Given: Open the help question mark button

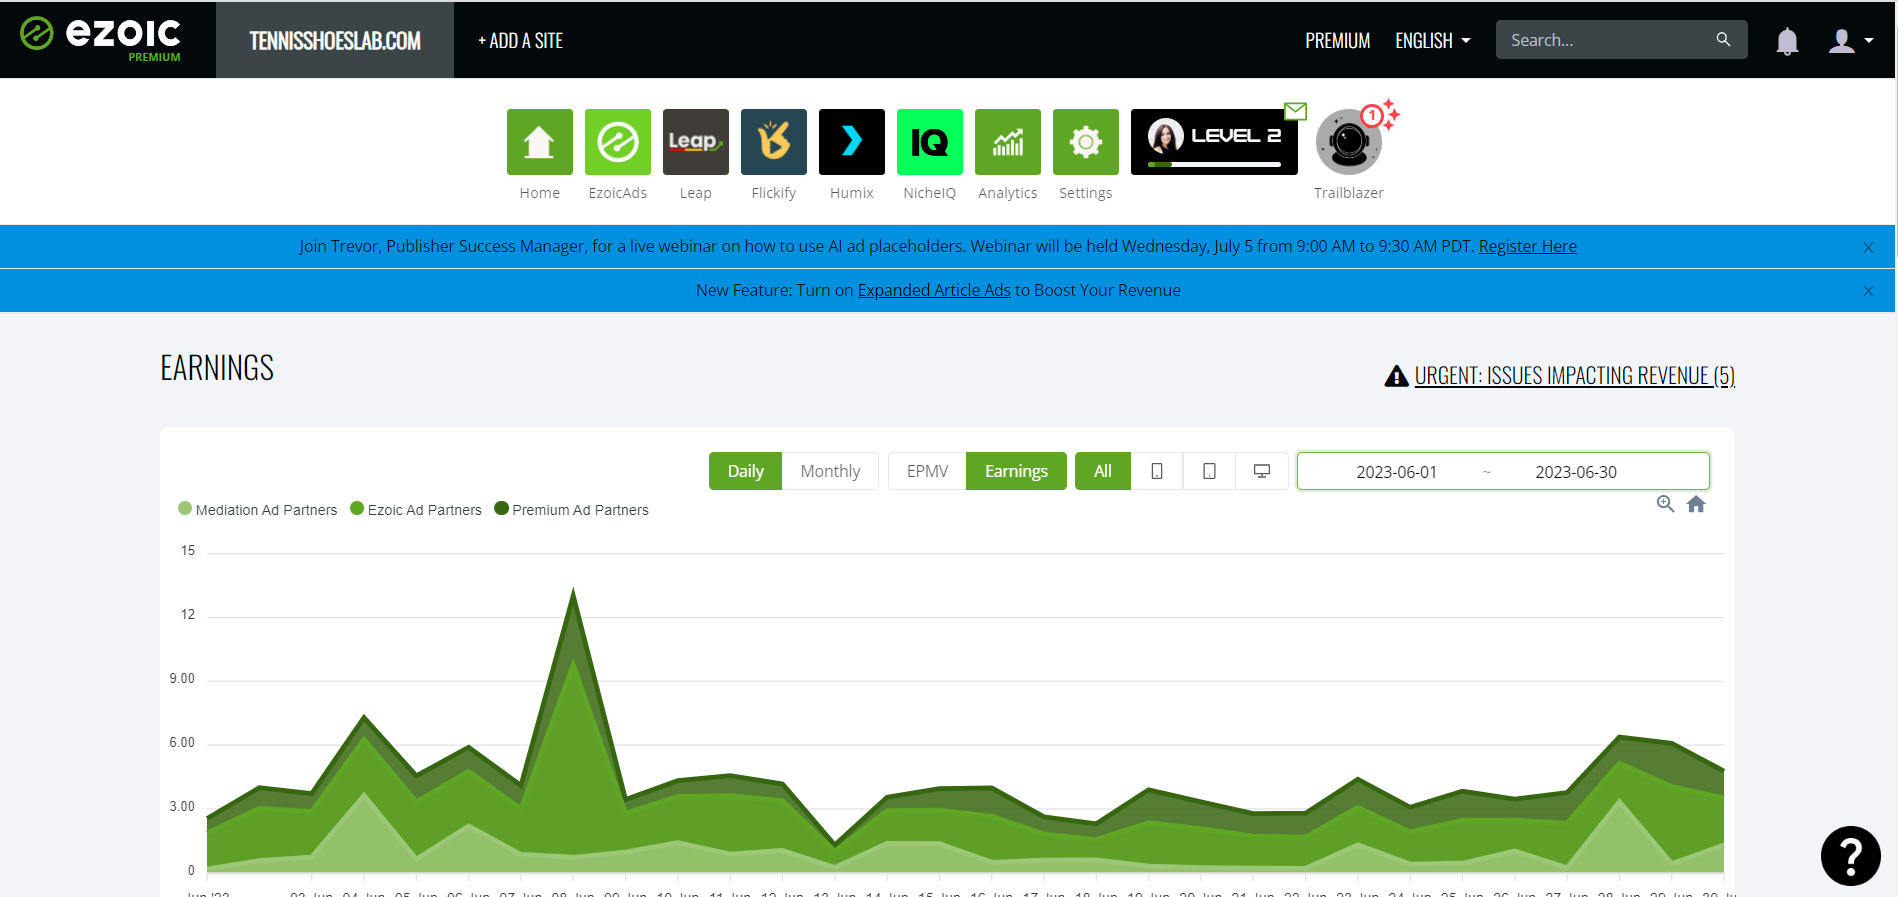Looking at the screenshot, I should click(1850, 856).
